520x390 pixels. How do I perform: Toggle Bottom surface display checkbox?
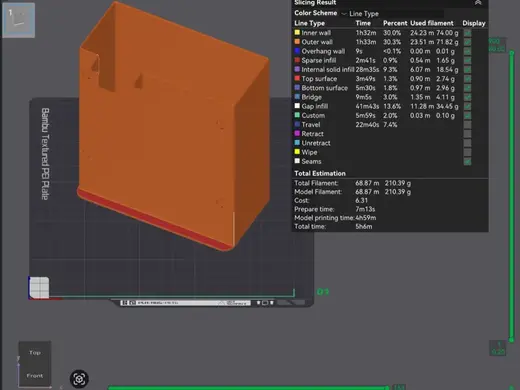[467, 88]
